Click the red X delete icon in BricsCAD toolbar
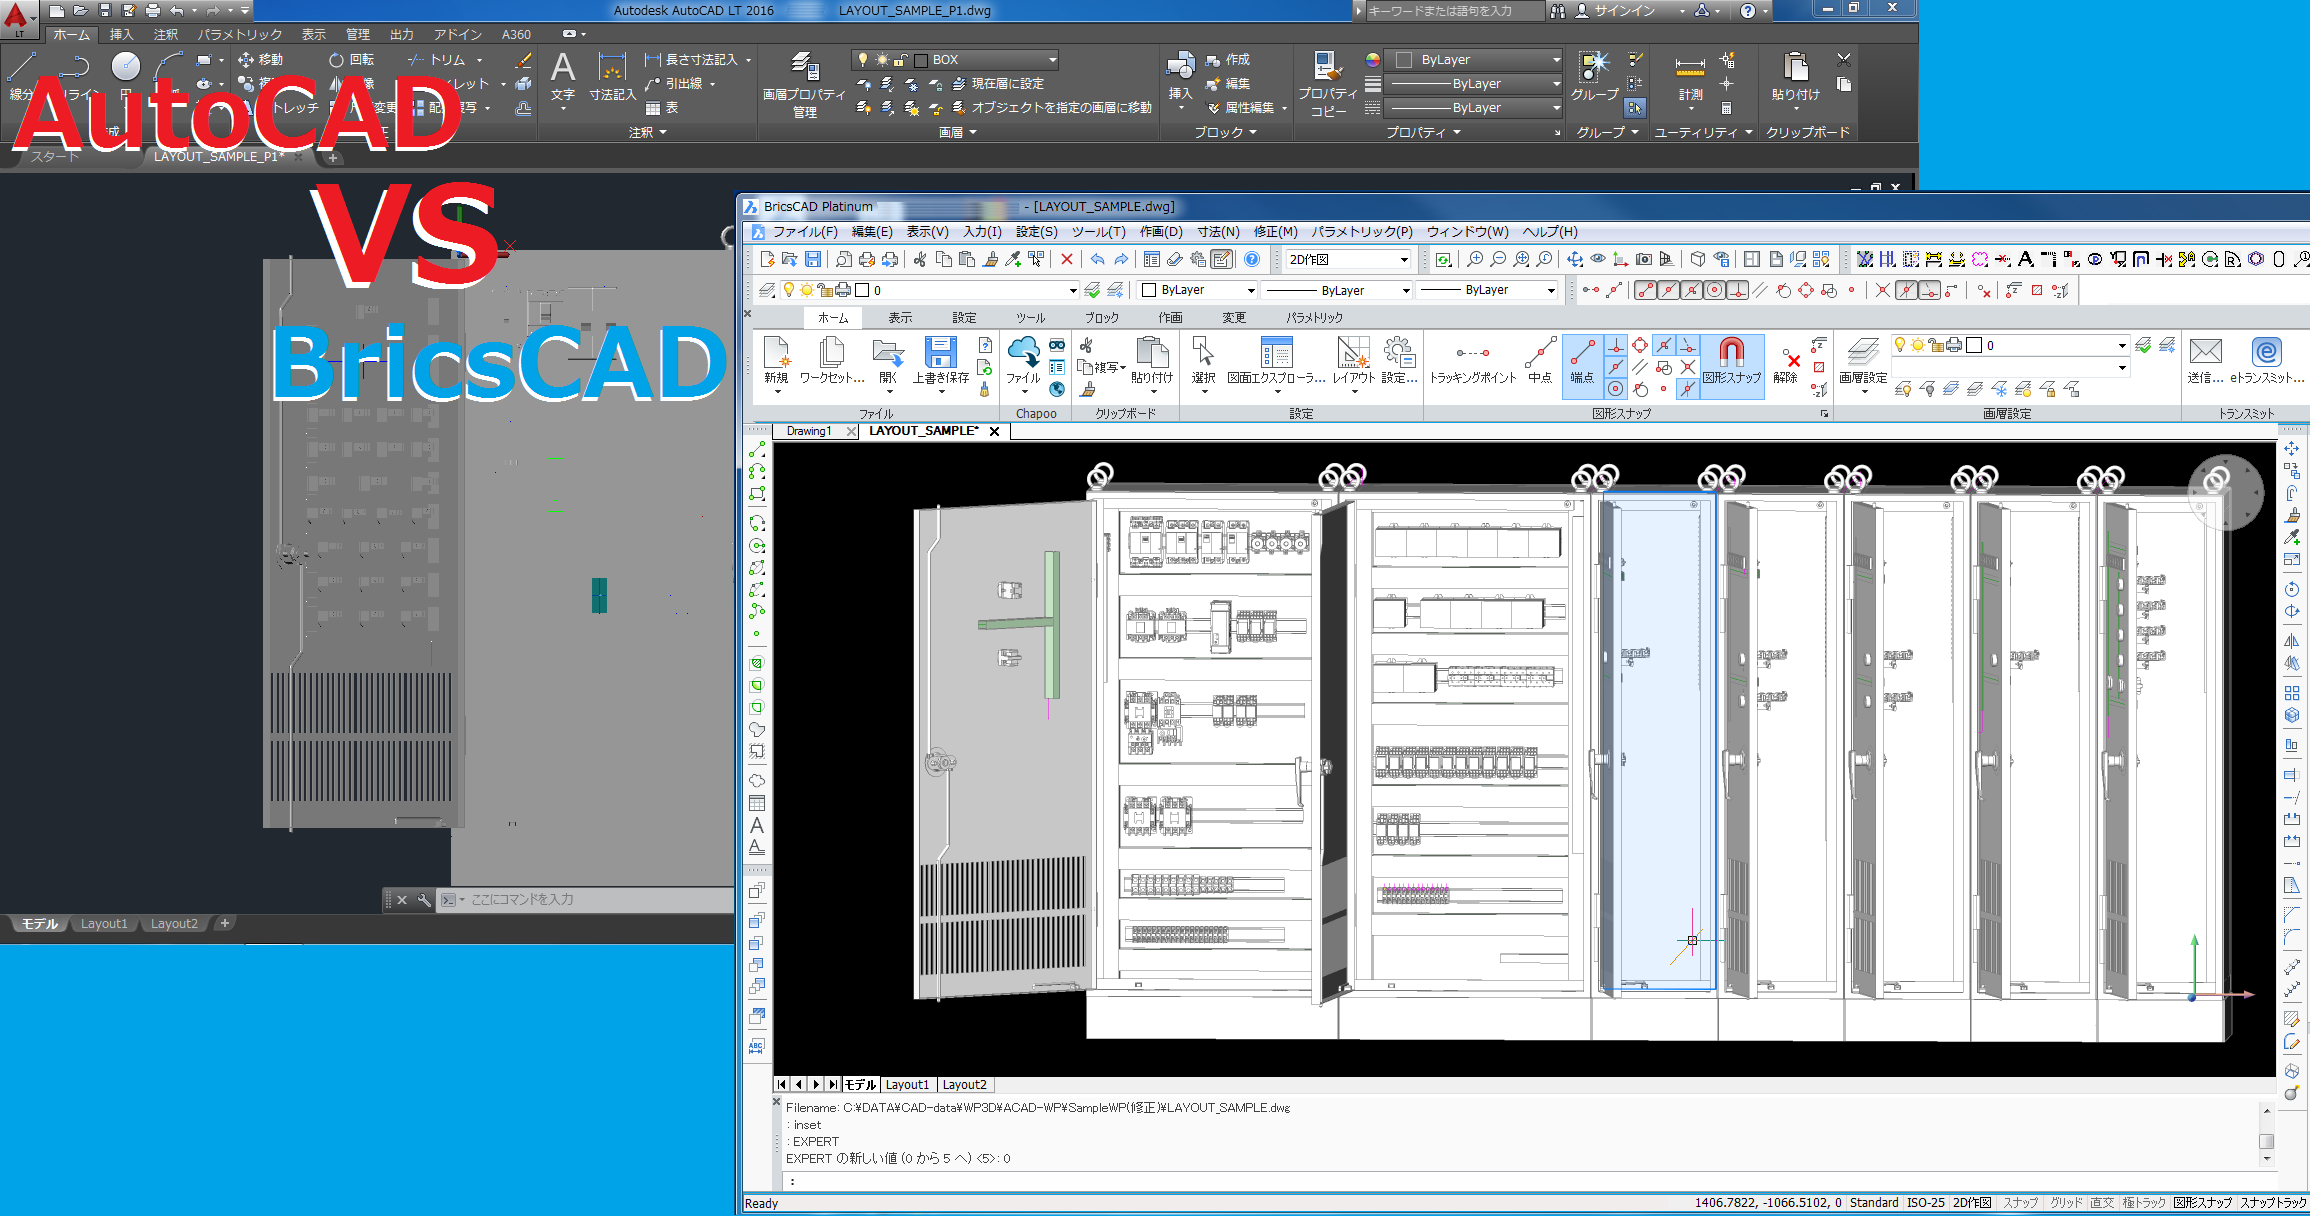The width and height of the screenshot is (2311, 1216). pyautogui.click(x=1067, y=260)
